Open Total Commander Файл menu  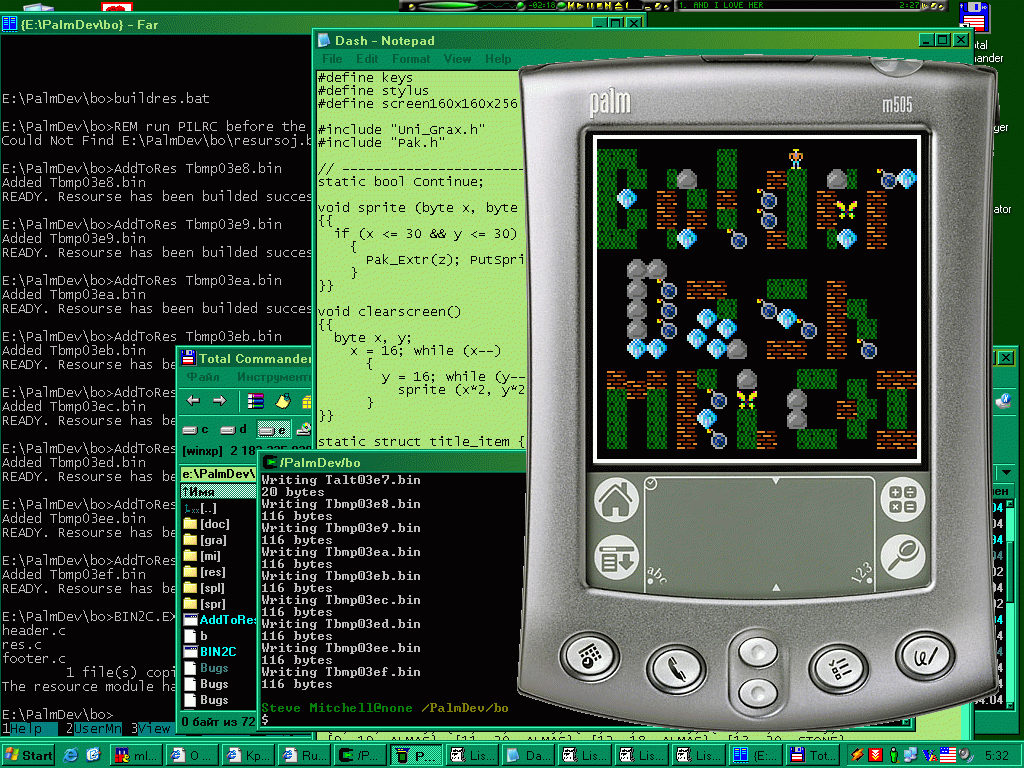pyautogui.click(x=203, y=377)
